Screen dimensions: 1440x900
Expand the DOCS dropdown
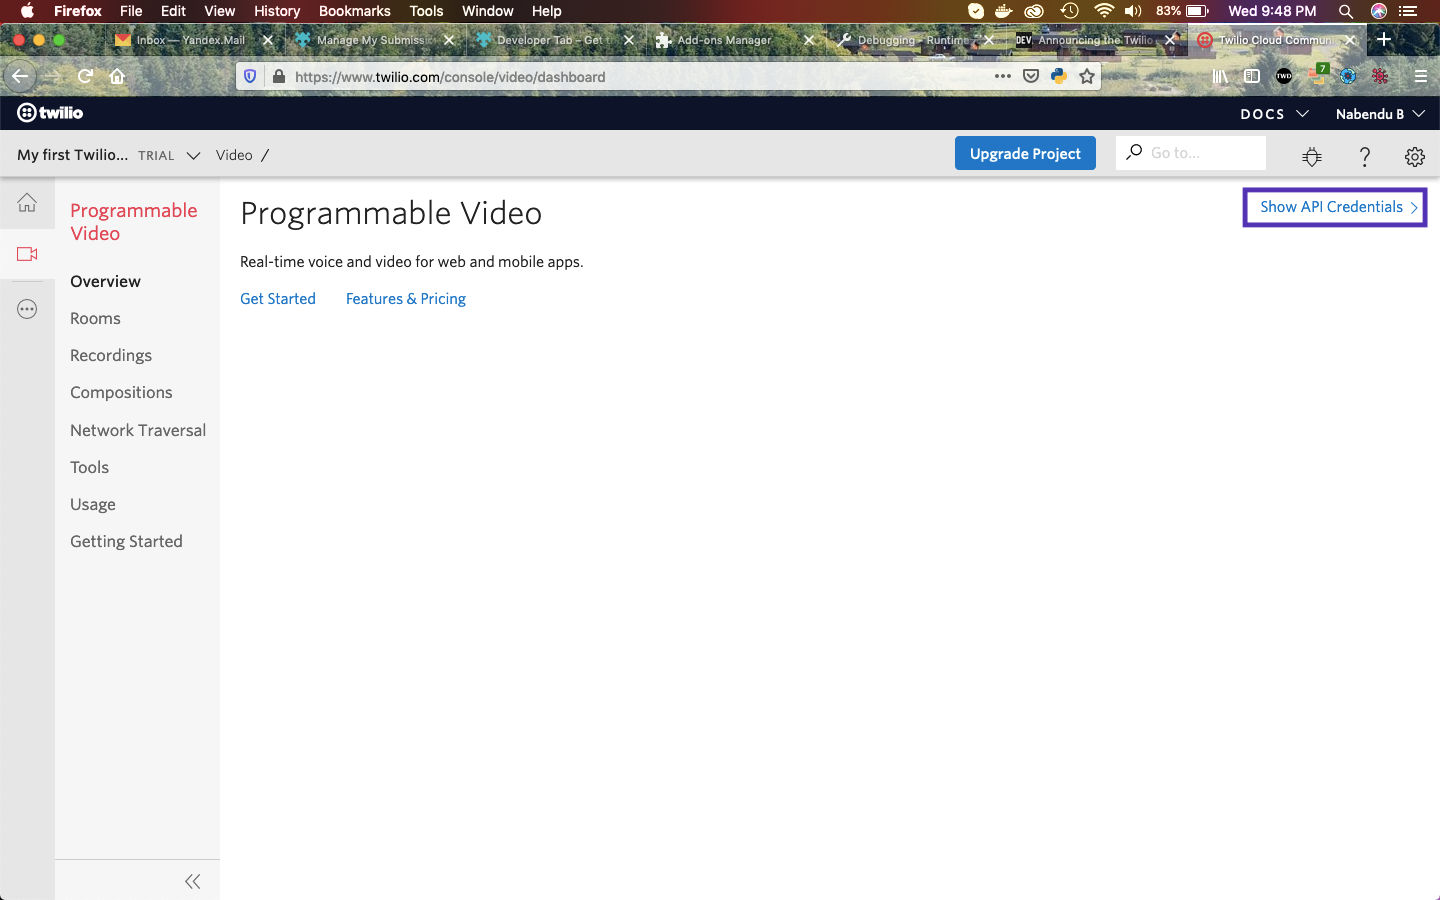point(1274,114)
